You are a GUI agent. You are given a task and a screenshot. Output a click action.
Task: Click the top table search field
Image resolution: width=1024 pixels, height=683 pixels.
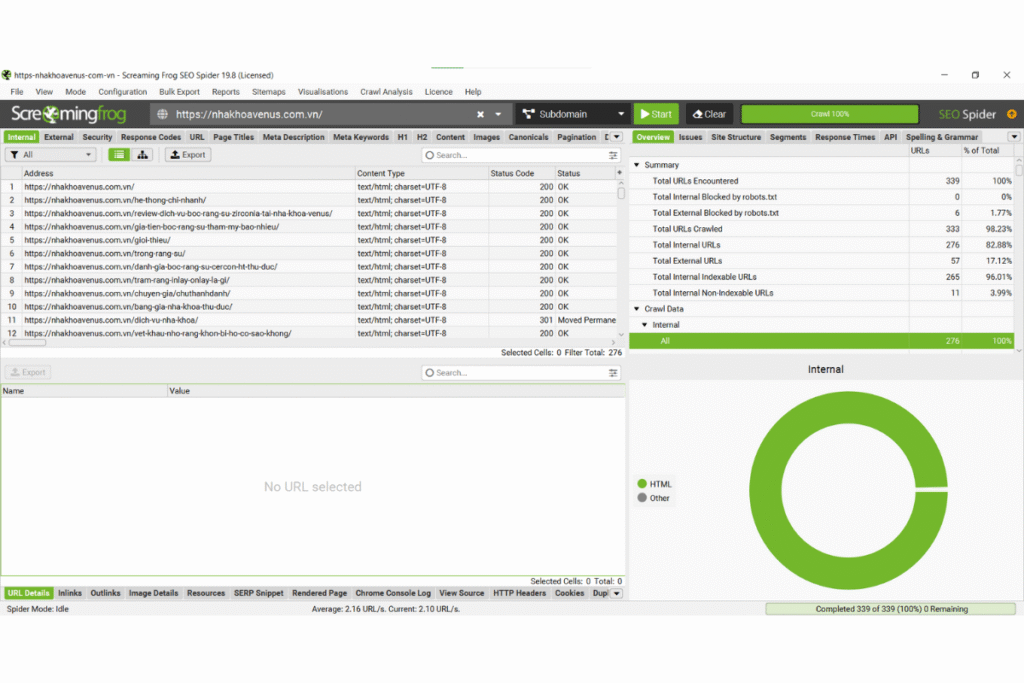coord(515,155)
